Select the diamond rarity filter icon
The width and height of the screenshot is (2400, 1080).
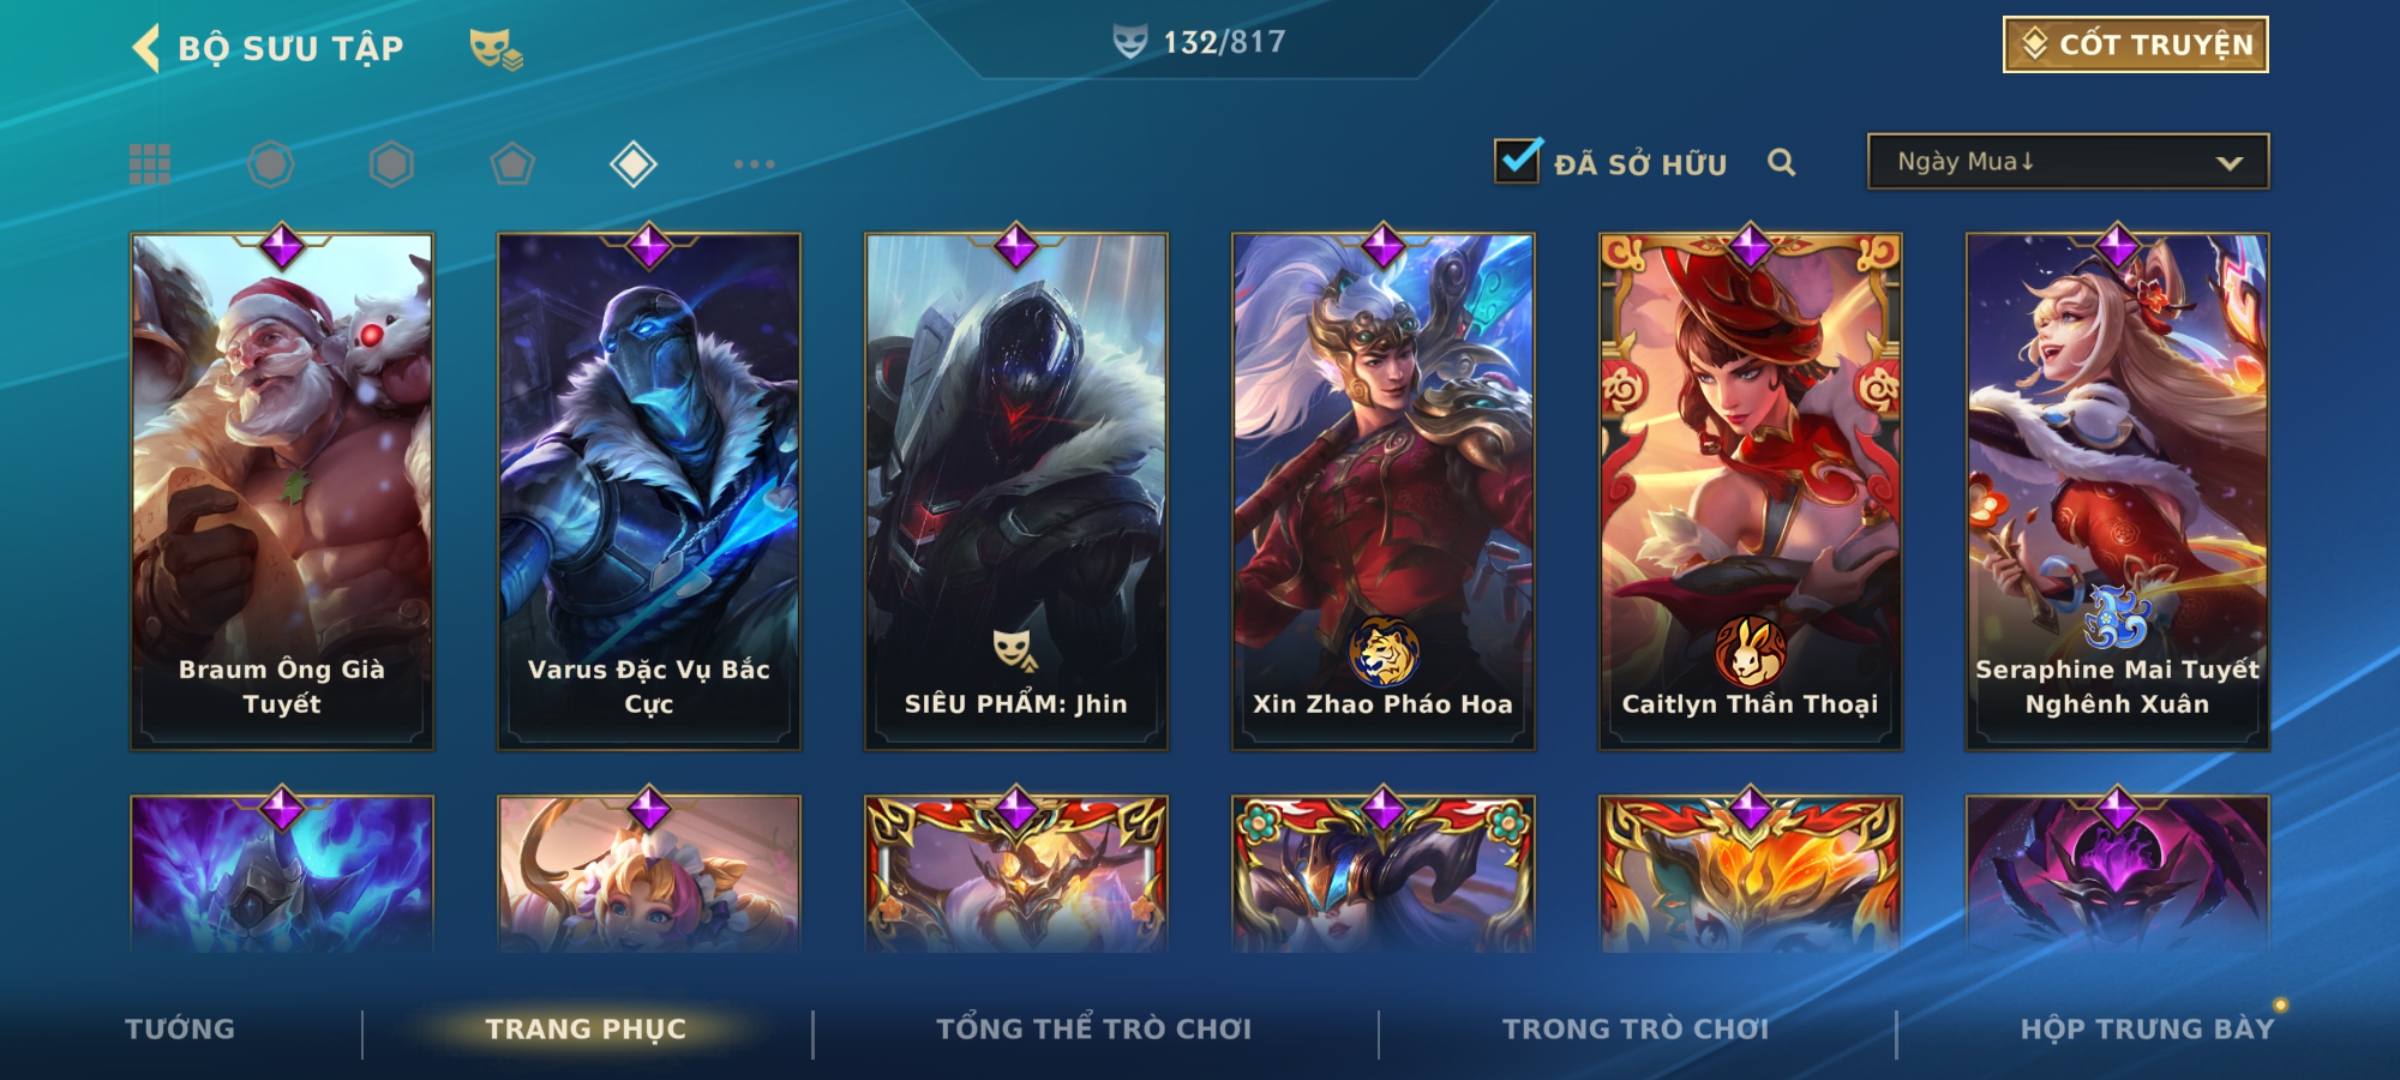[x=633, y=164]
